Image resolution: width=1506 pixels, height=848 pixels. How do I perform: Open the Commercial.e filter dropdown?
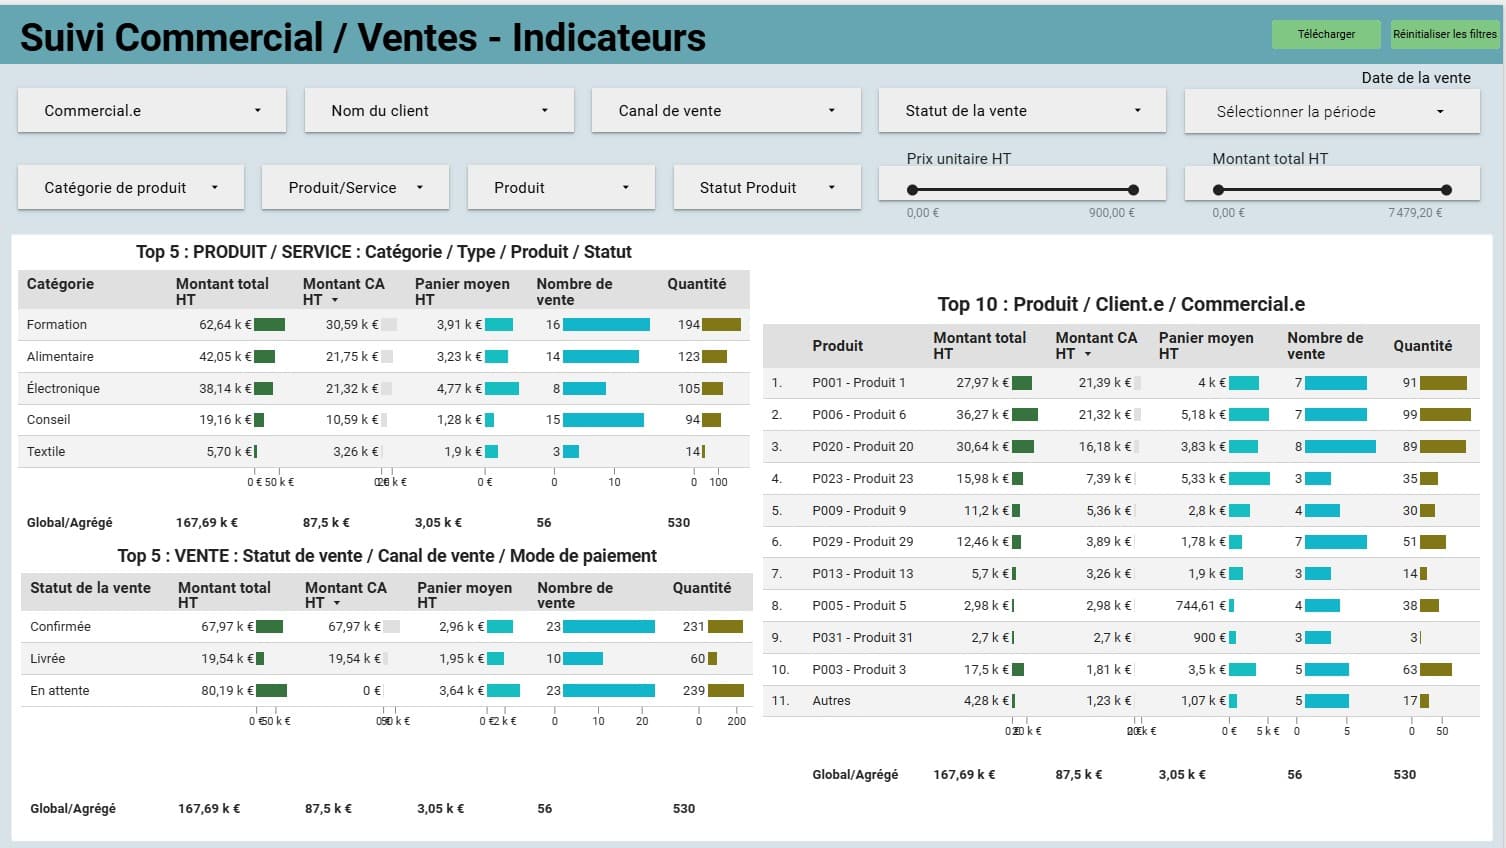point(152,111)
